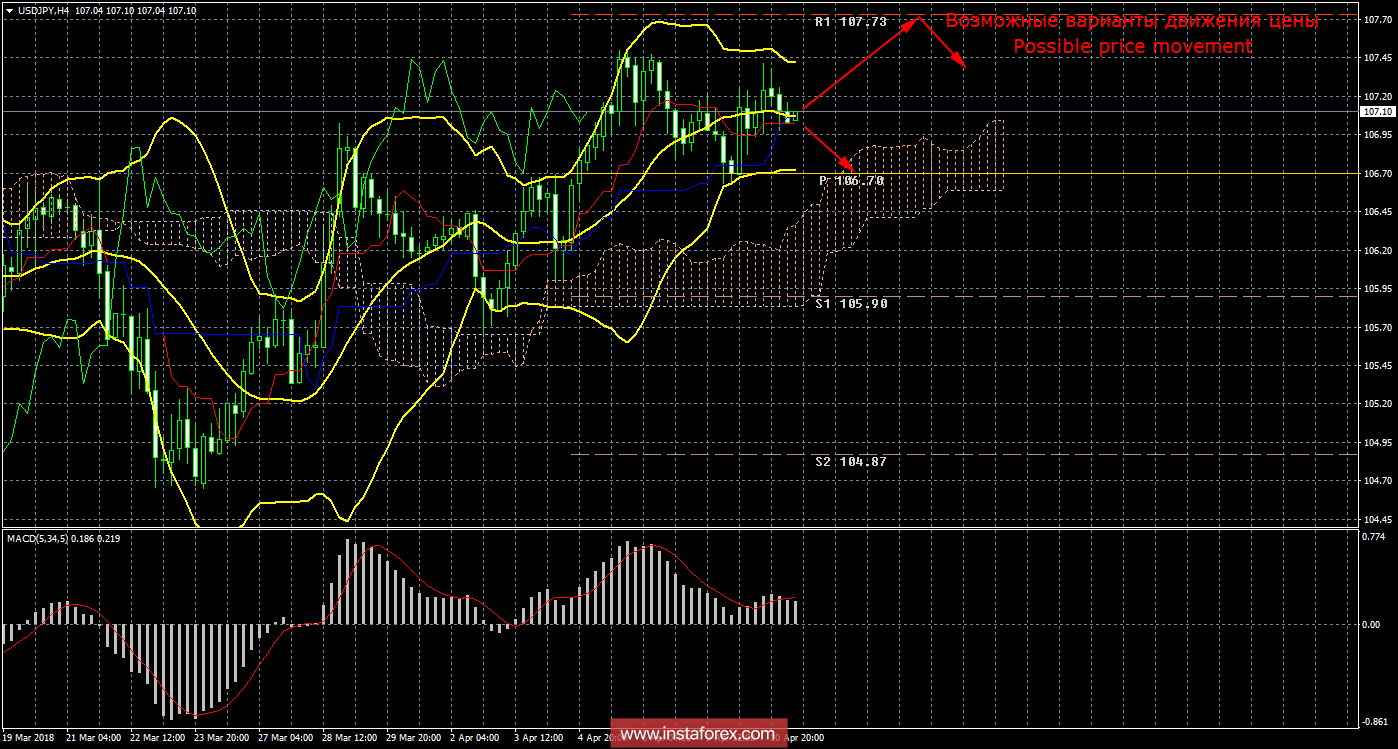The height and width of the screenshot is (749, 1398).
Task: Click the 23 Mar 20:00 time label
Action: (221, 738)
